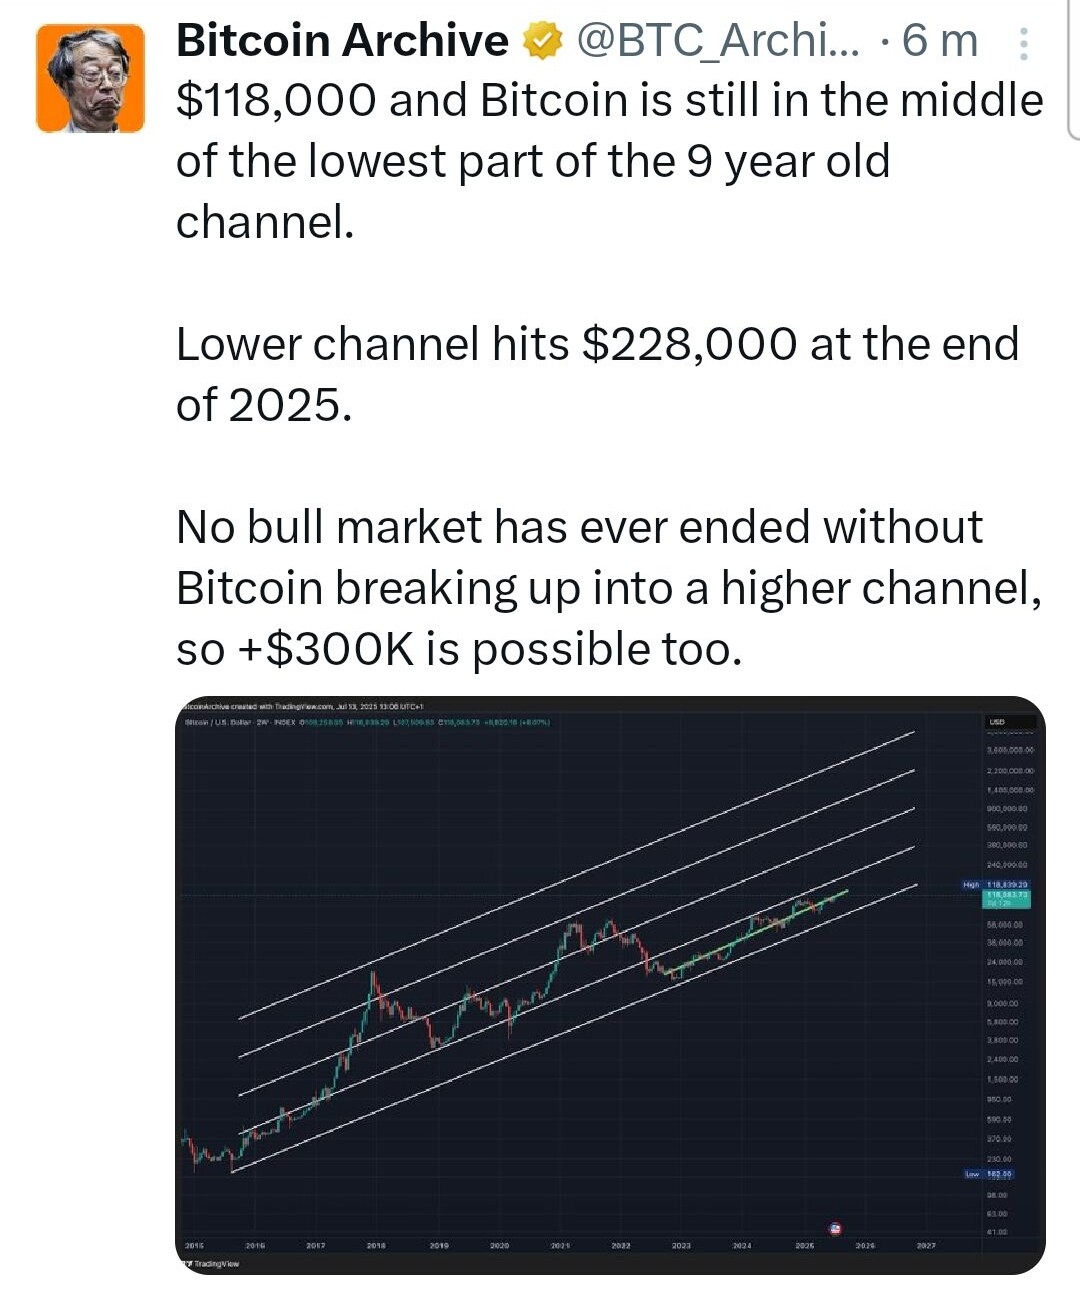1080x1290 pixels.
Task: Tap the gold verified badge
Action: (543, 42)
